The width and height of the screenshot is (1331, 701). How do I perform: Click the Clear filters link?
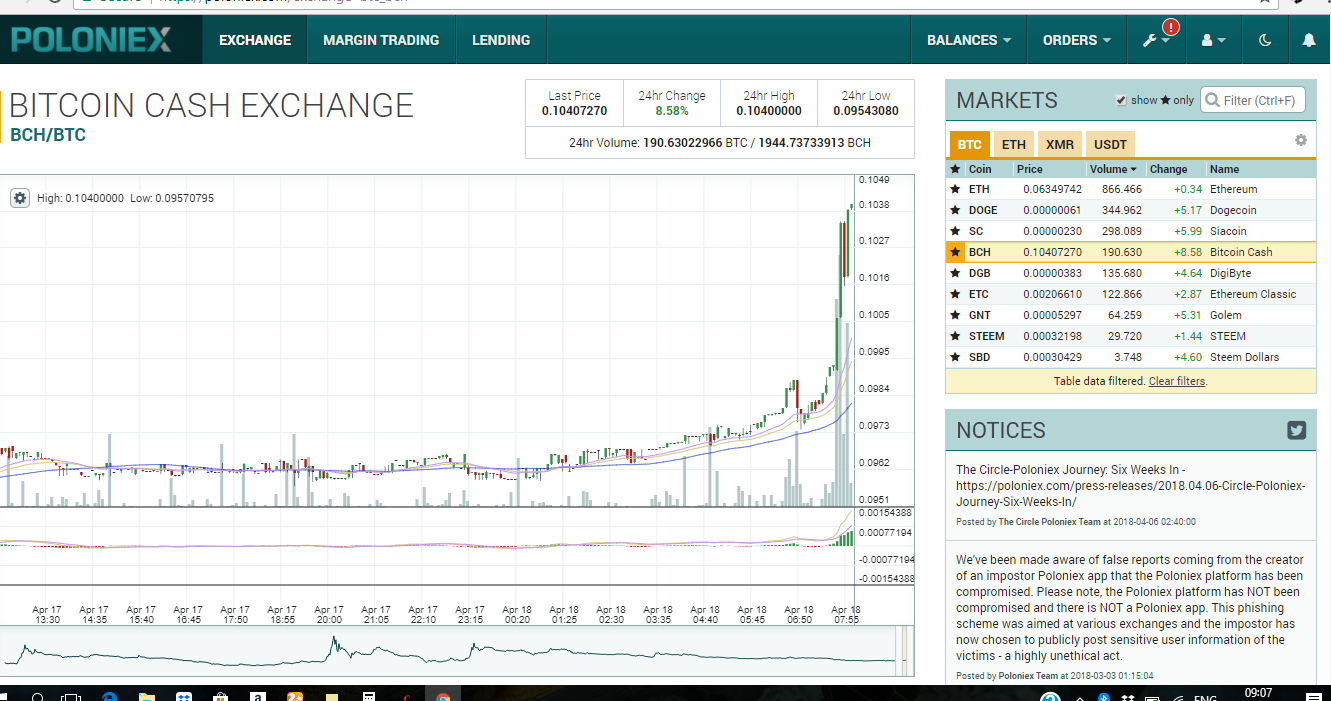pos(1177,382)
